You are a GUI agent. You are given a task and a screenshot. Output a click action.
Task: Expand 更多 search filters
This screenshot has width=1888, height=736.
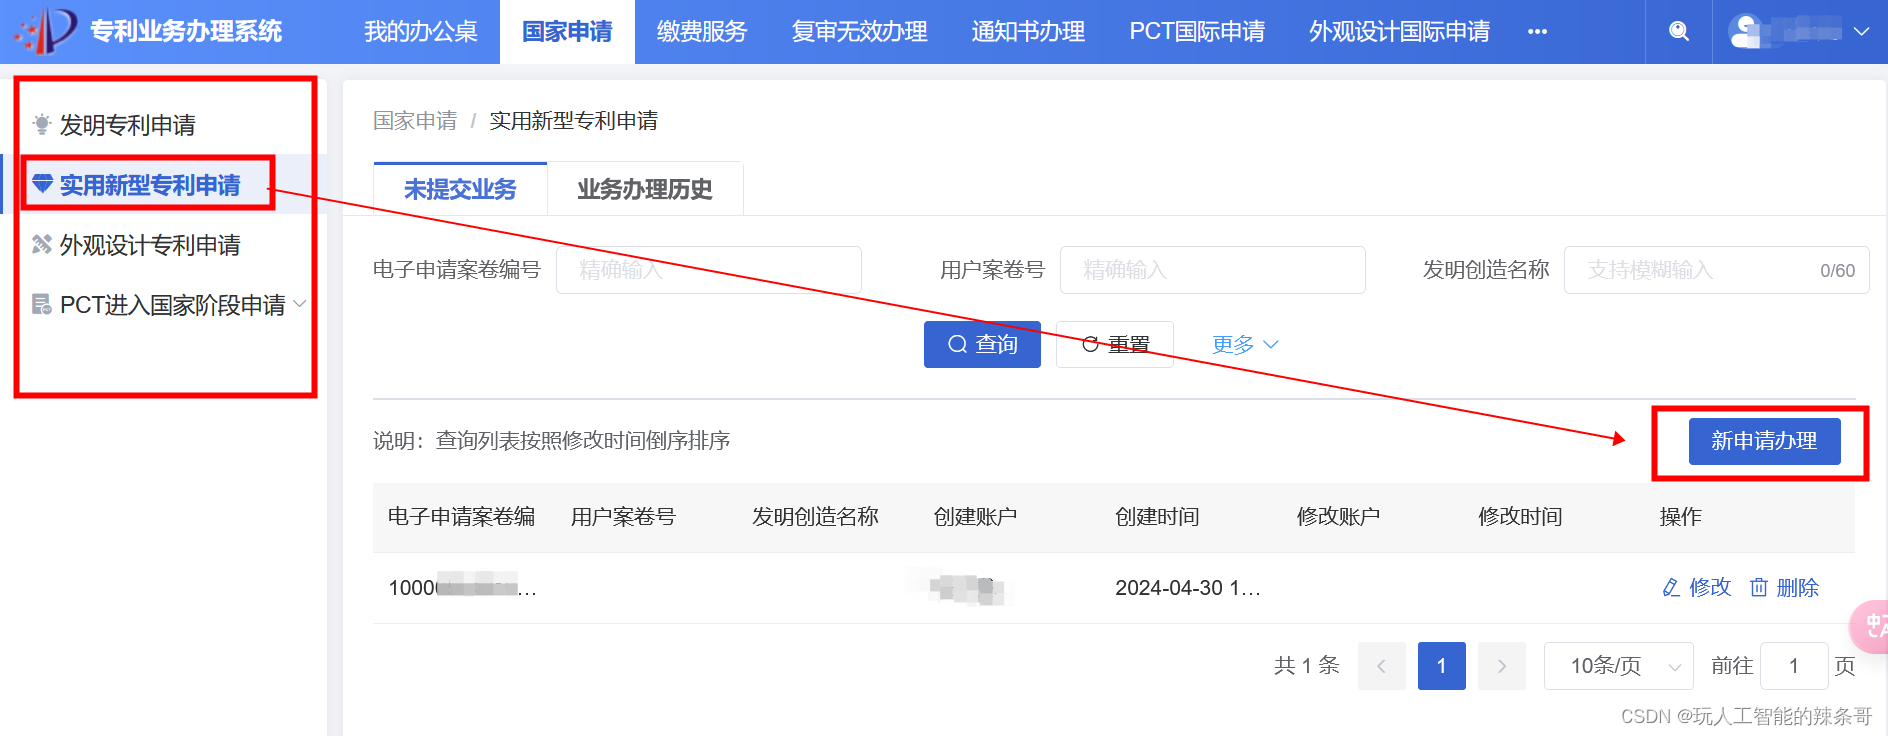(x=1245, y=345)
